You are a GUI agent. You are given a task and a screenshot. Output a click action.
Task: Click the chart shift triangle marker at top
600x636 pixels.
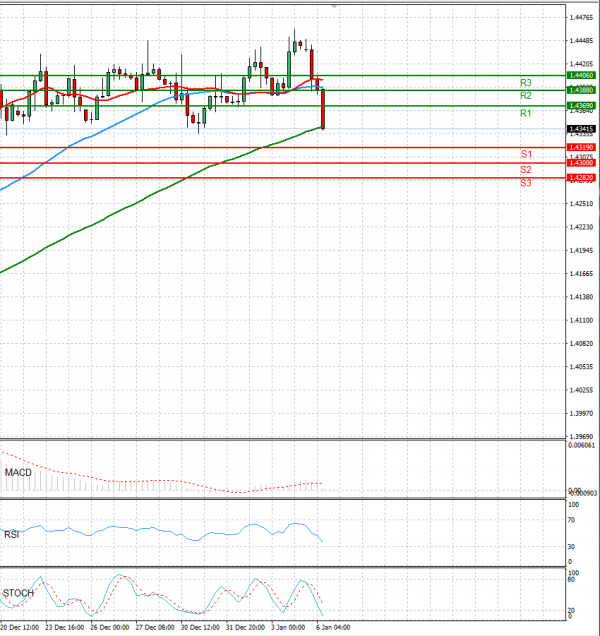[334, 6]
